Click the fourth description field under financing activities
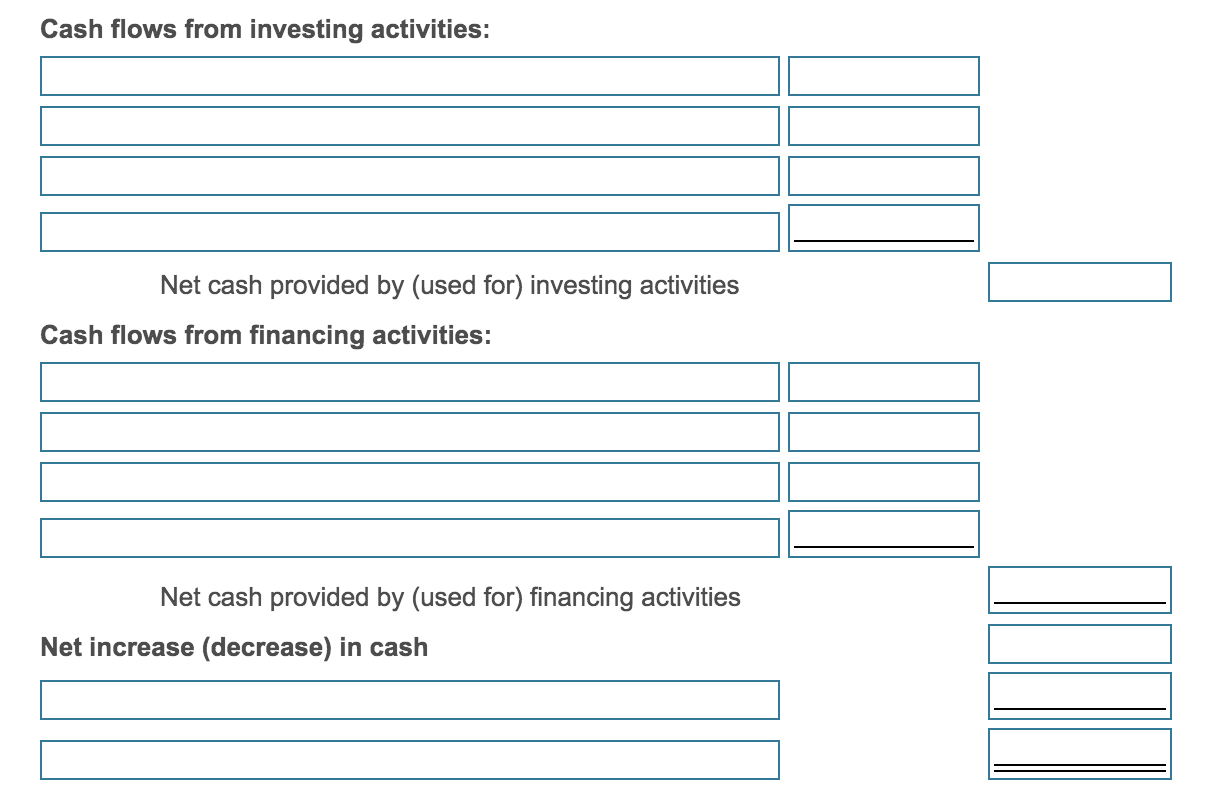The height and width of the screenshot is (798, 1228). click(x=410, y=536)
